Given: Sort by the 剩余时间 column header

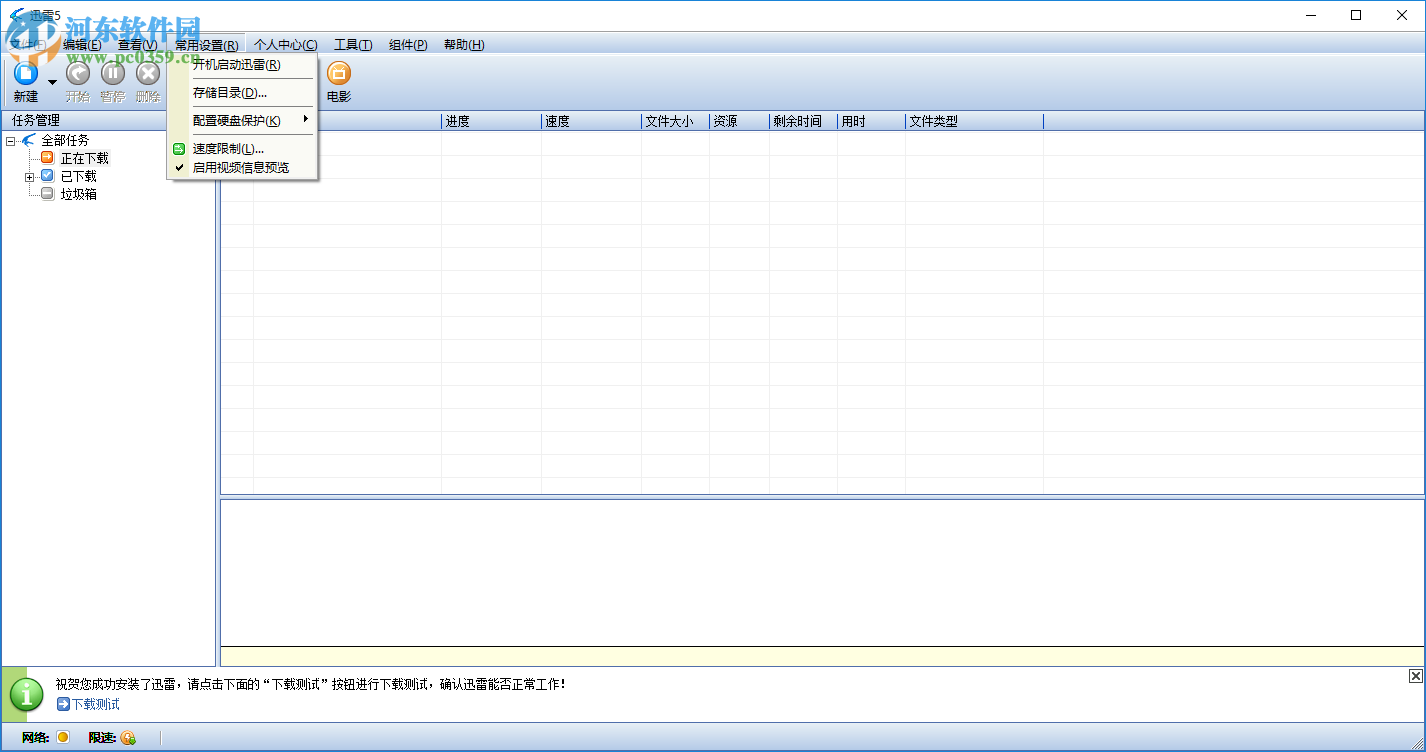Looking at the screenshot, I should pyautogui.click(x=803, y=121).
